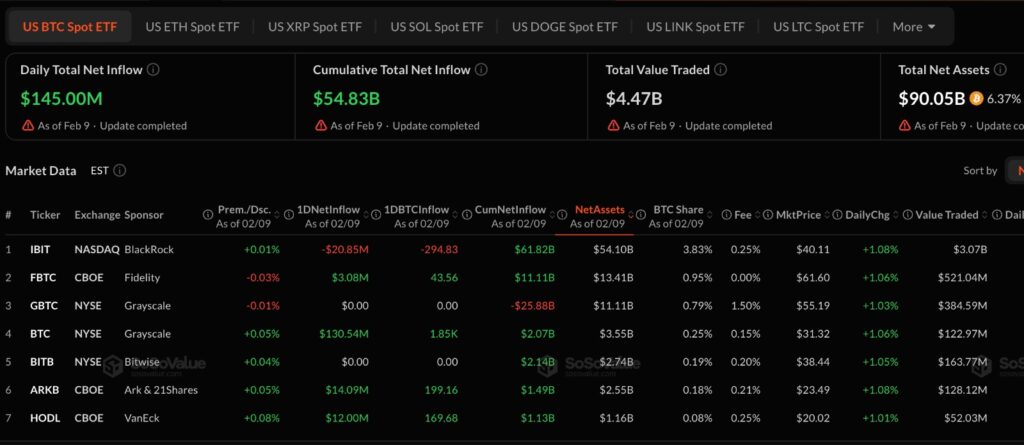Switch to US XRP Spot ETF tab
Viewport: 1024px width, 445px height.
point(314,27)
